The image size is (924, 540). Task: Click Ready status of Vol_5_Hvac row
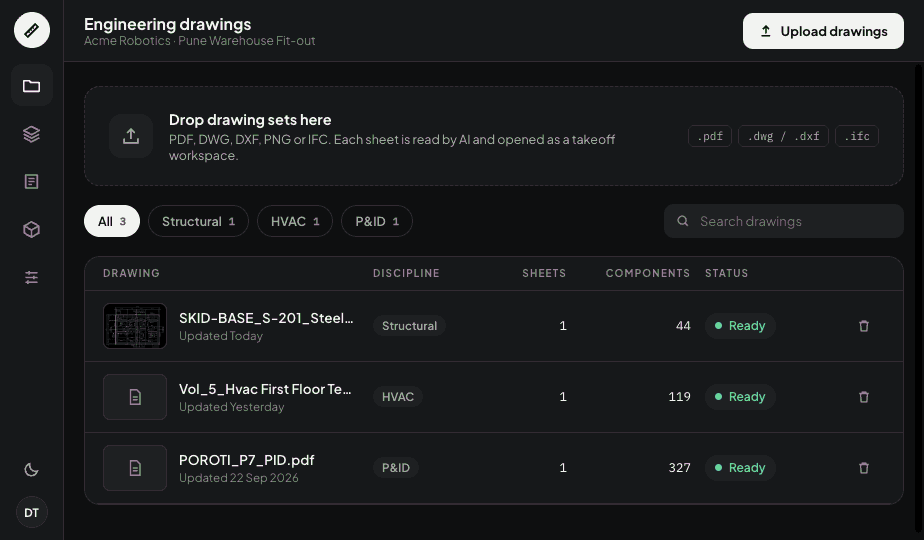(740, 397)
